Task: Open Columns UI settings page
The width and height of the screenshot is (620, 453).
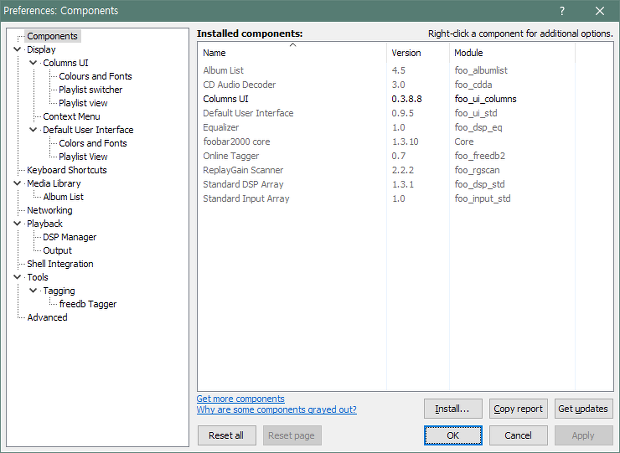Action: [x=66, y=63]
